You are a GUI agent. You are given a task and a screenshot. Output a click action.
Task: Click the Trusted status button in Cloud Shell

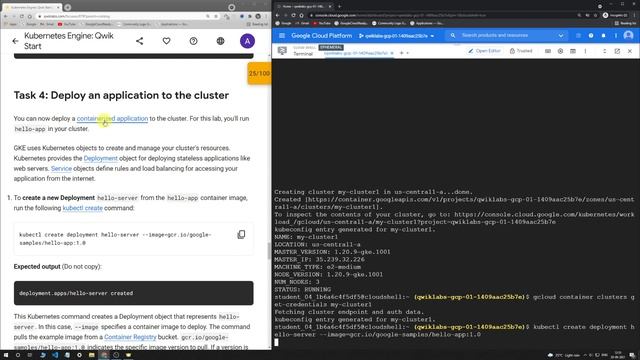click(x=521, y=51)
